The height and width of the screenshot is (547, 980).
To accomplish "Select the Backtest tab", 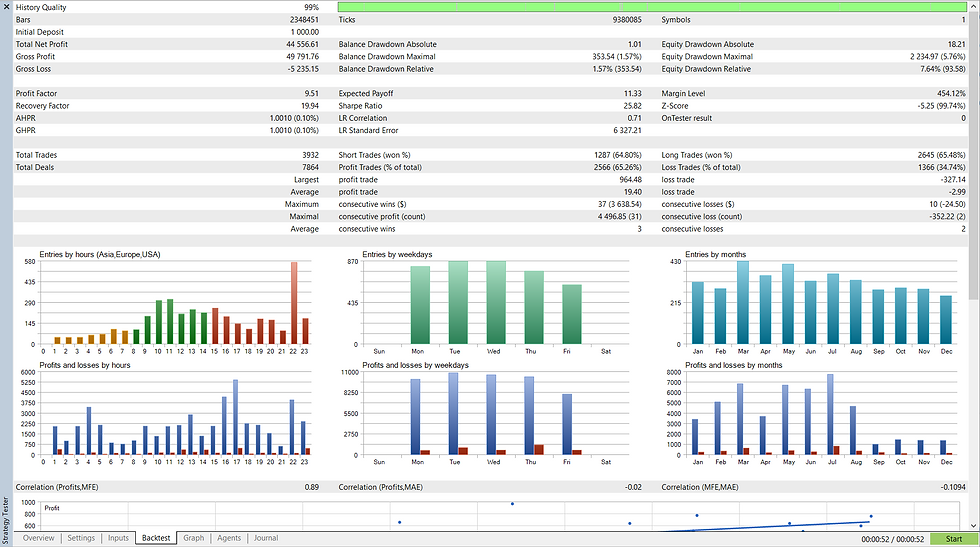I will pyautogui.click(x=156, y=538).
